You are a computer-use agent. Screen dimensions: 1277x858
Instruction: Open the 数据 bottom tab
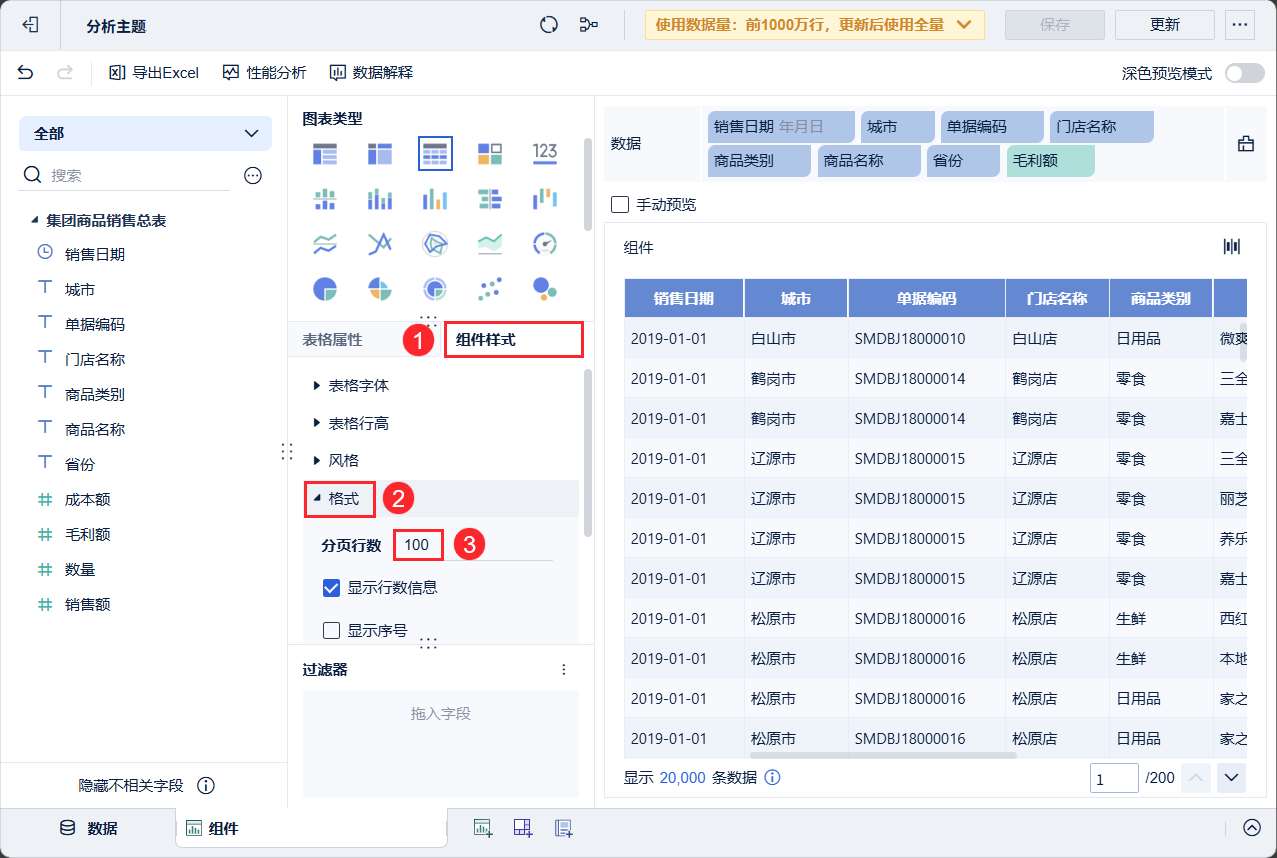pyautogui.click(x=88, y=828)
